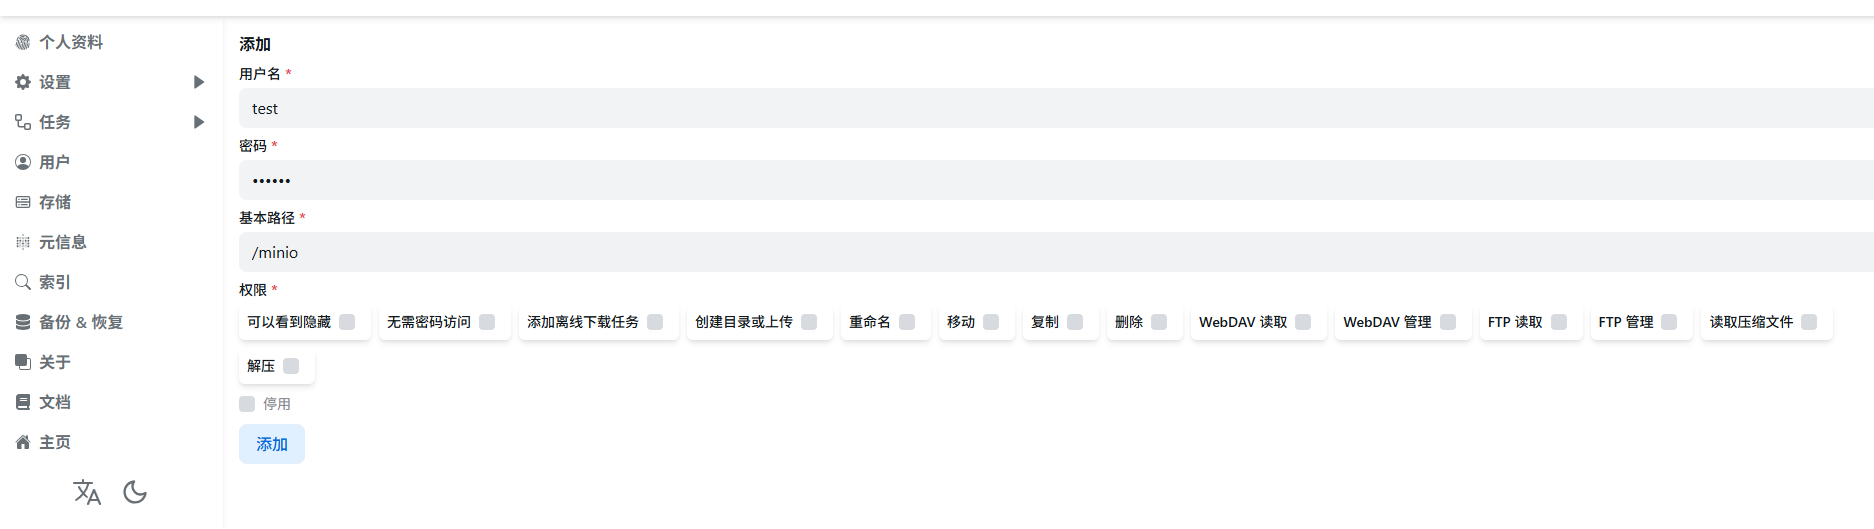Enable the 删除 delete permission checkbox

pyautogui.click(x=1159, y=322)
